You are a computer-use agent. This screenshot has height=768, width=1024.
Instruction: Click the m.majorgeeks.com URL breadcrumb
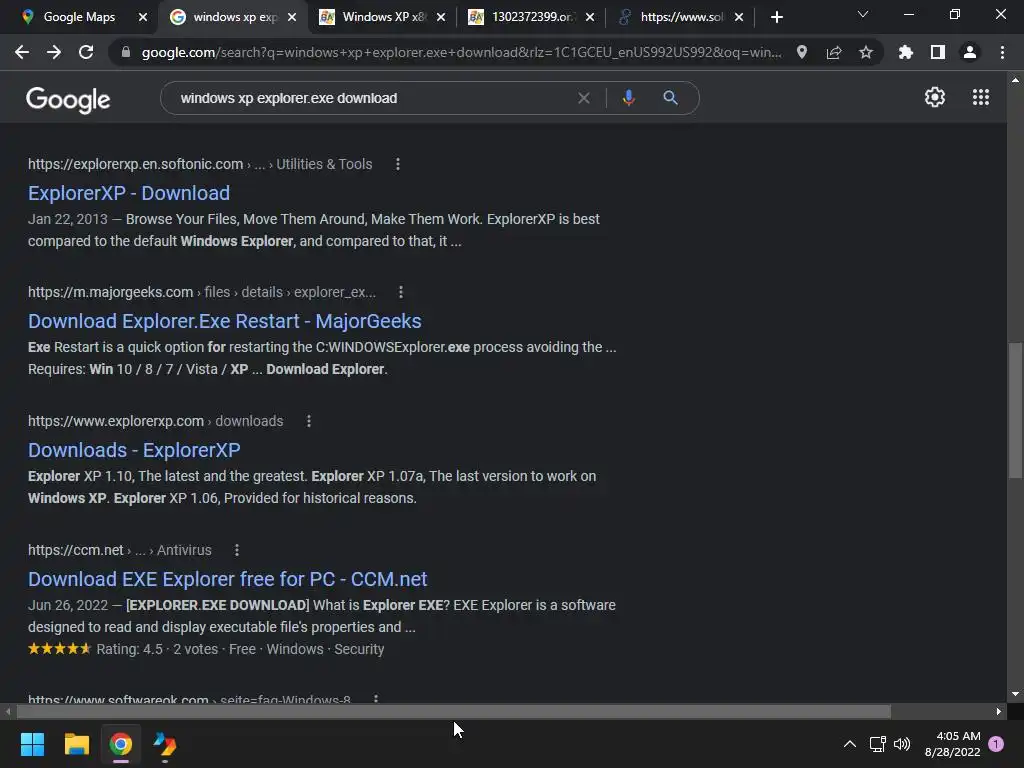[202, 292]
